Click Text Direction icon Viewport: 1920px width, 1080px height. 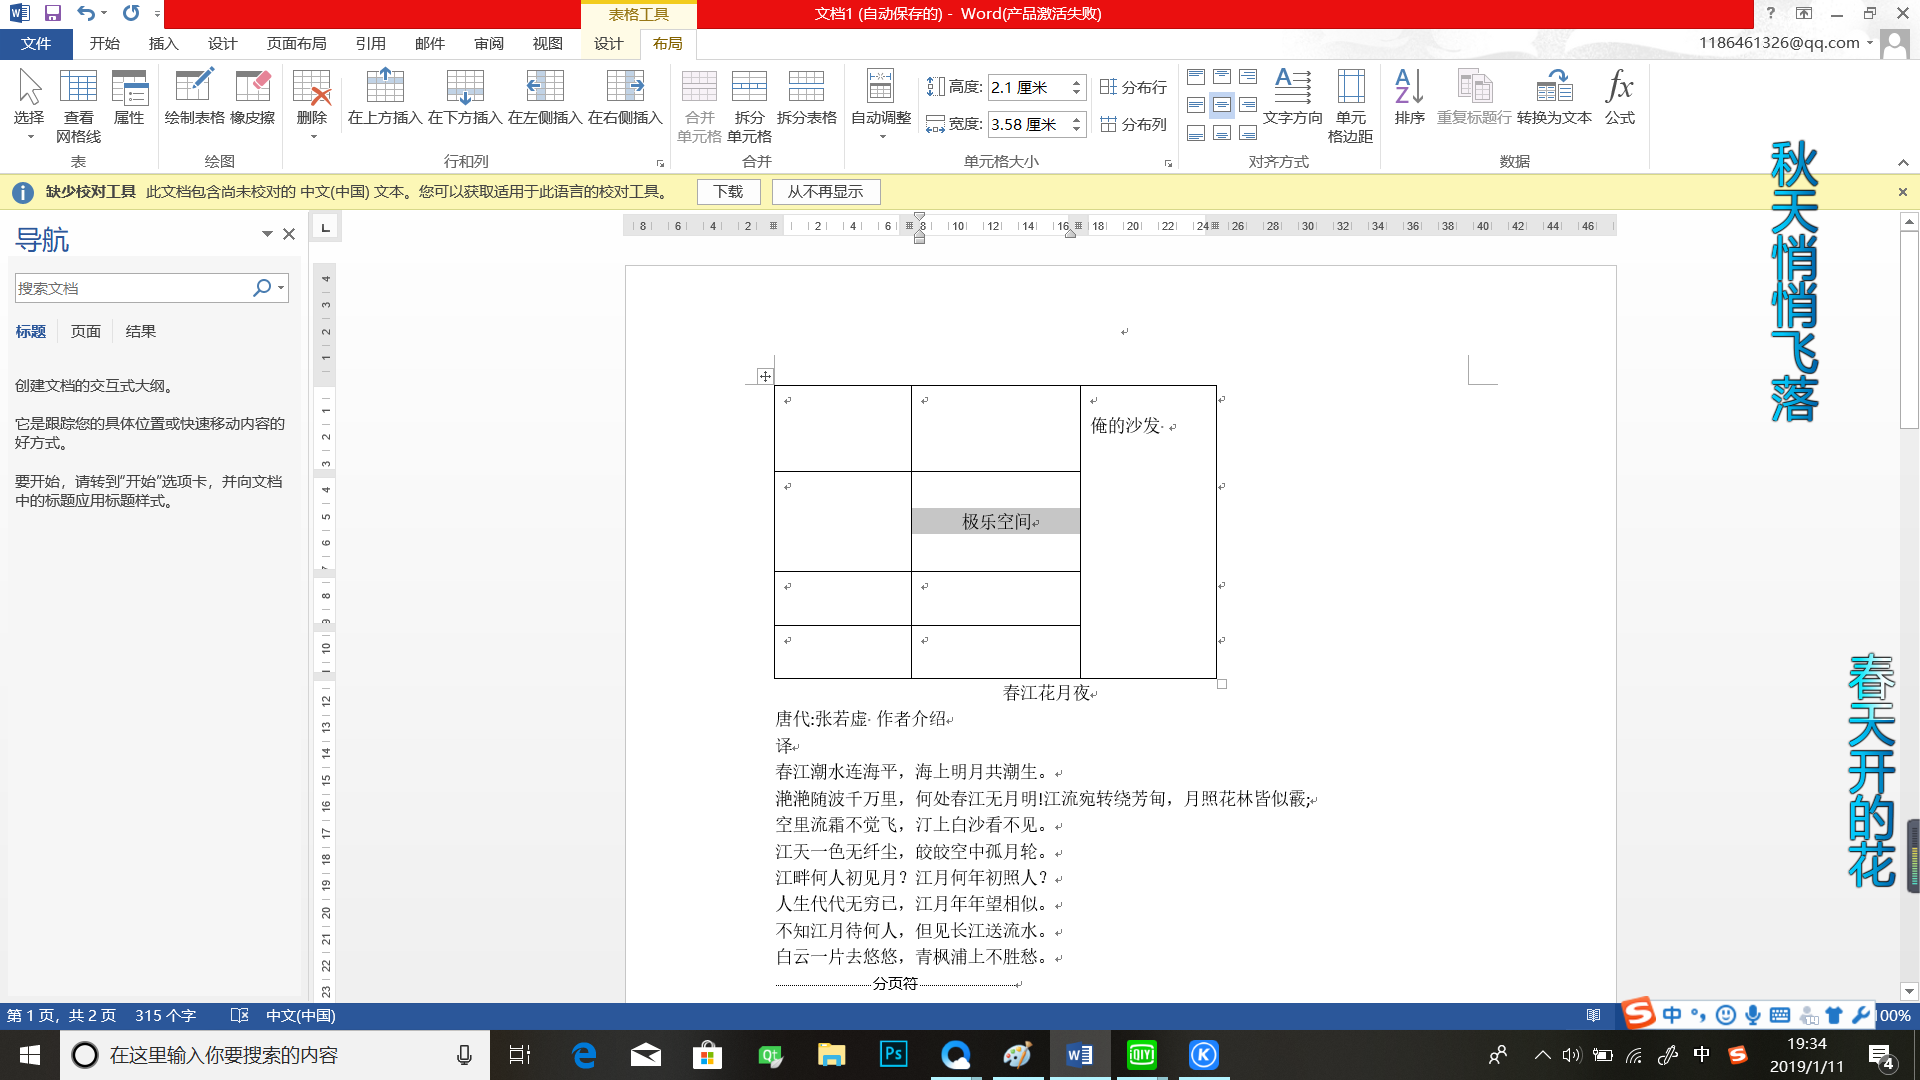coord(1292,97)
